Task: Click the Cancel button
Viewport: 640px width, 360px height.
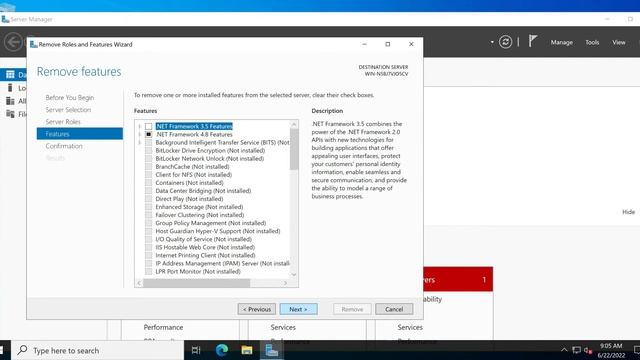Action: pos(394,309)
